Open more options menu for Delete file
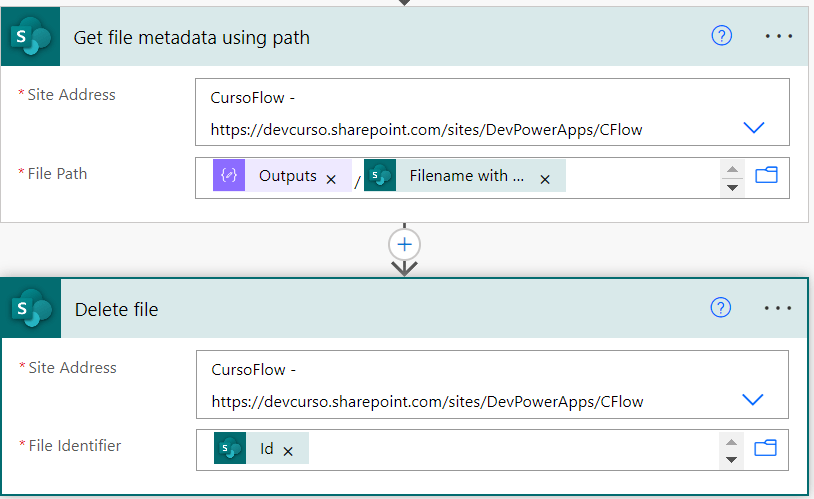The image size is (814, 499). [778, 308]
